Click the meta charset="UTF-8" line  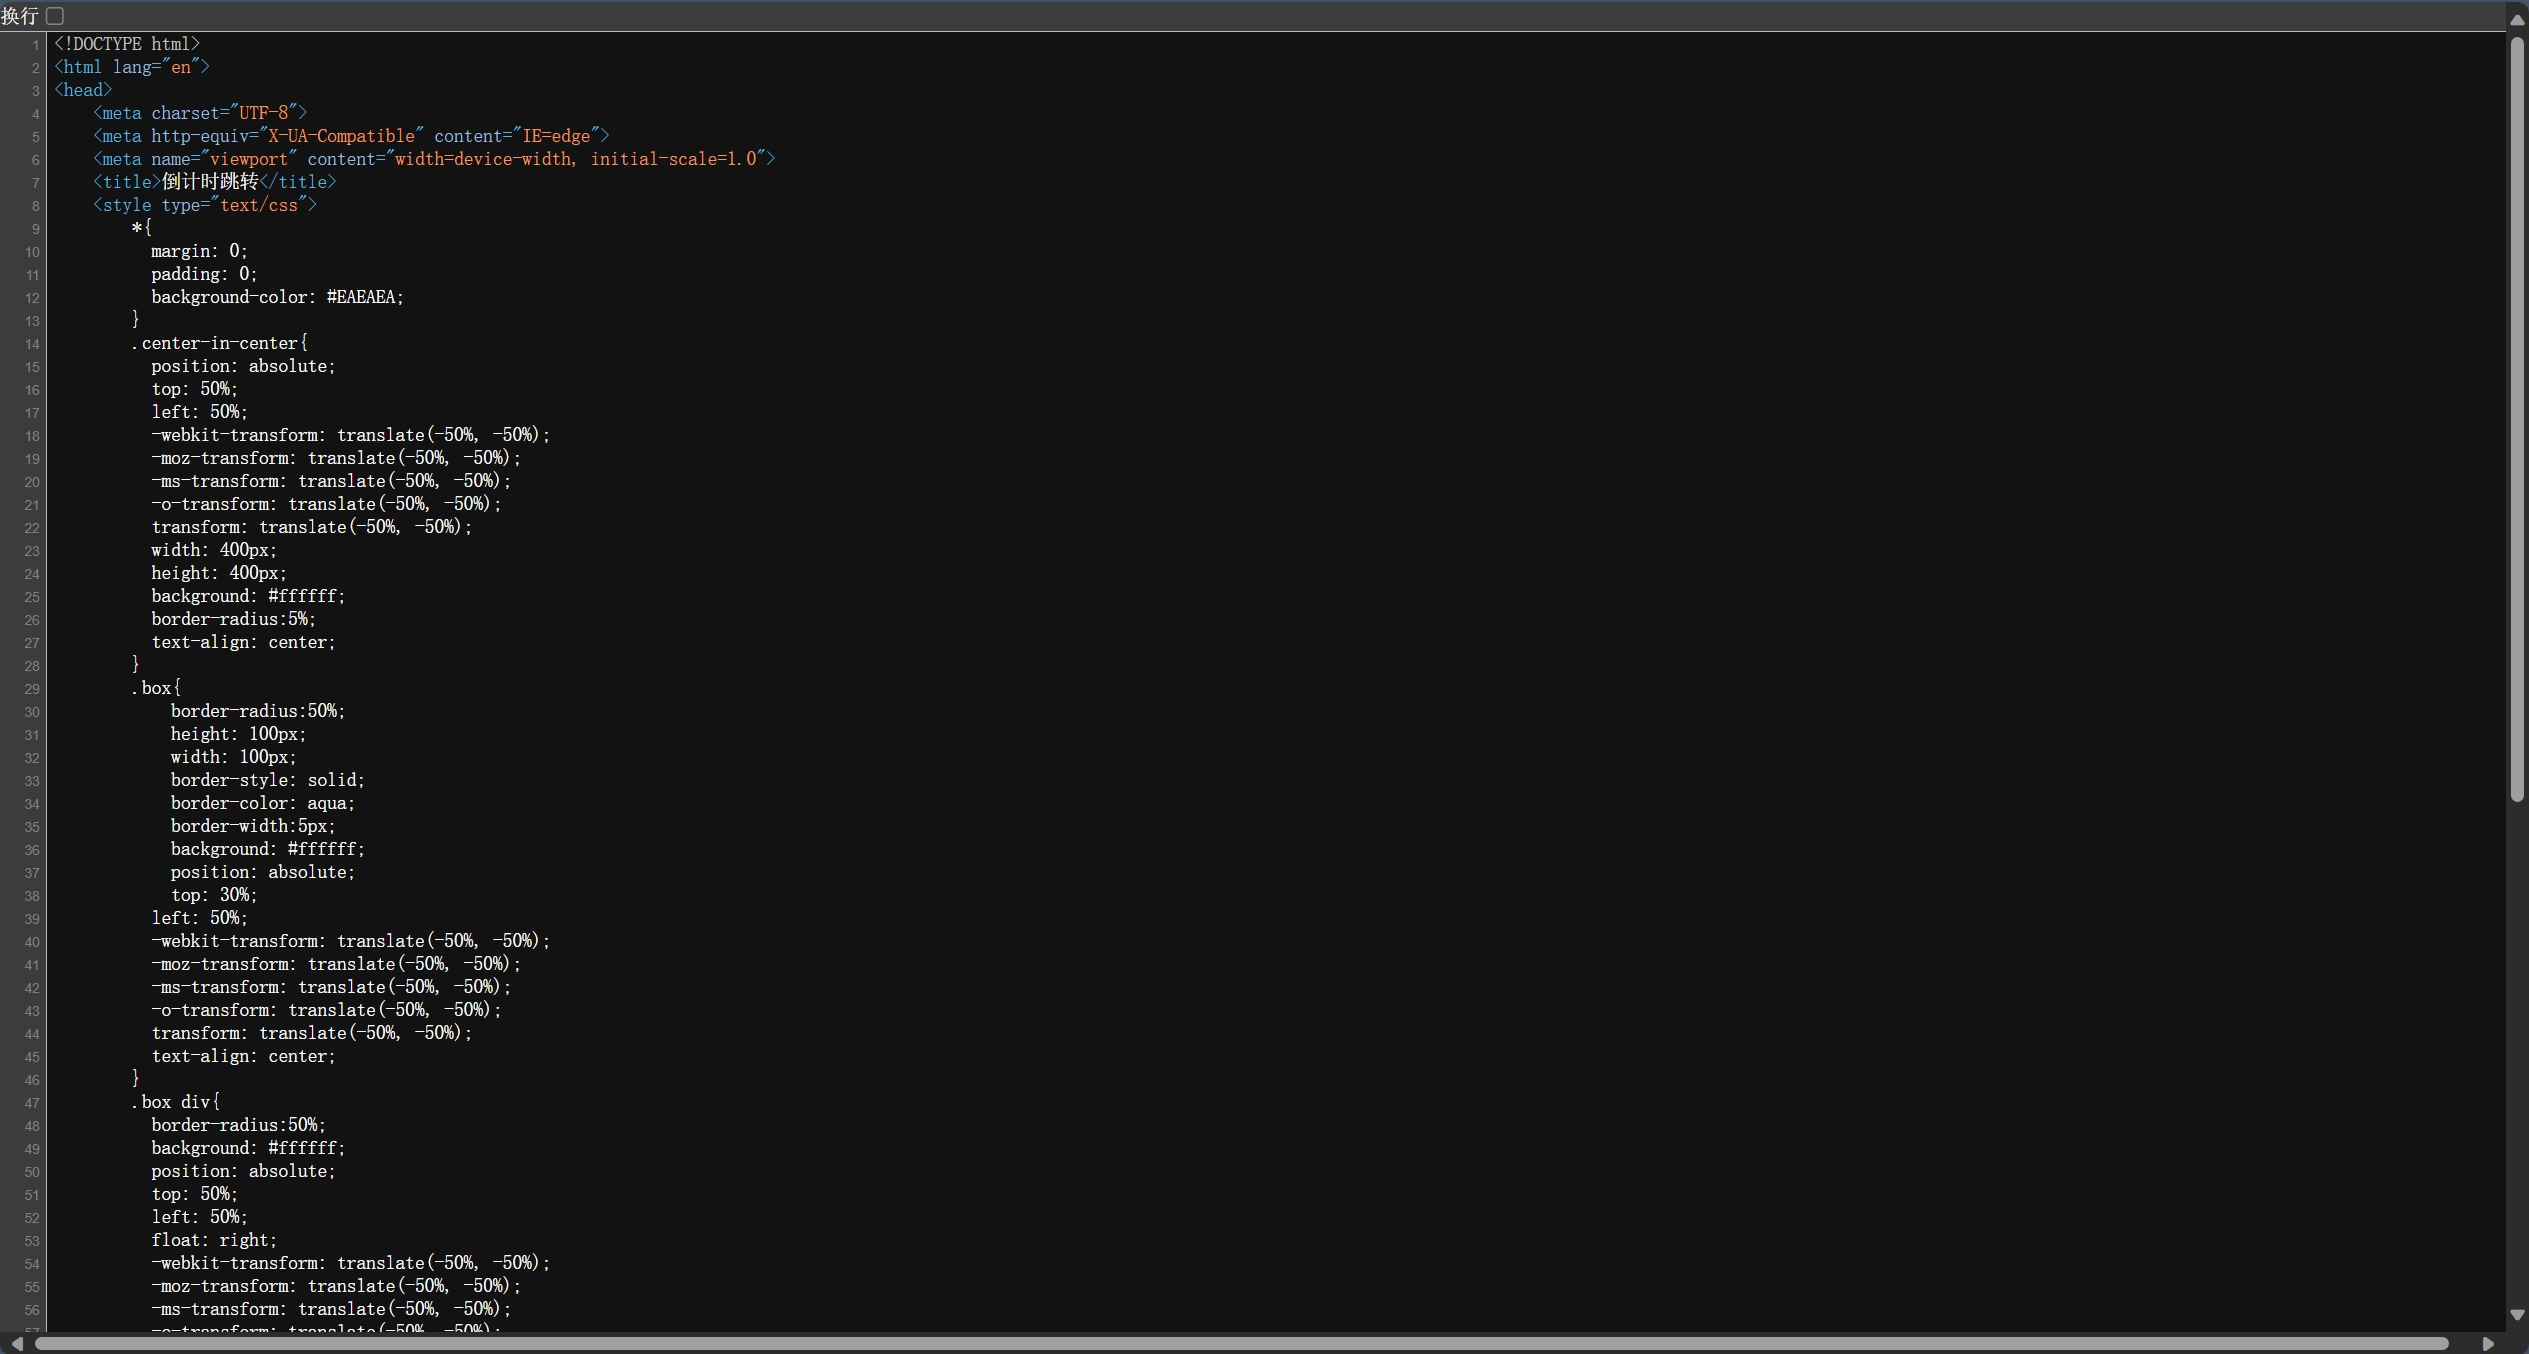point(200,113)
